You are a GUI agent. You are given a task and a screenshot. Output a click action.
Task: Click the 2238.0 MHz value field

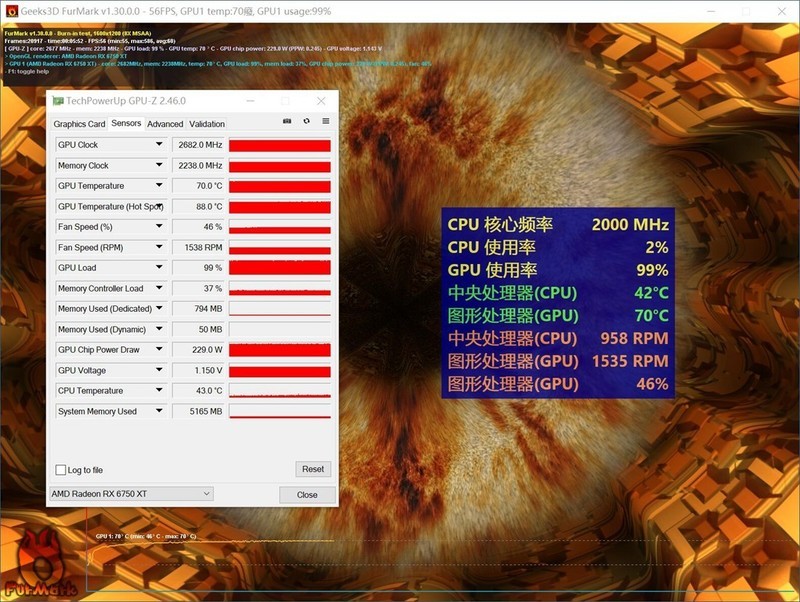pyautogui.click(x=198, y=165)
